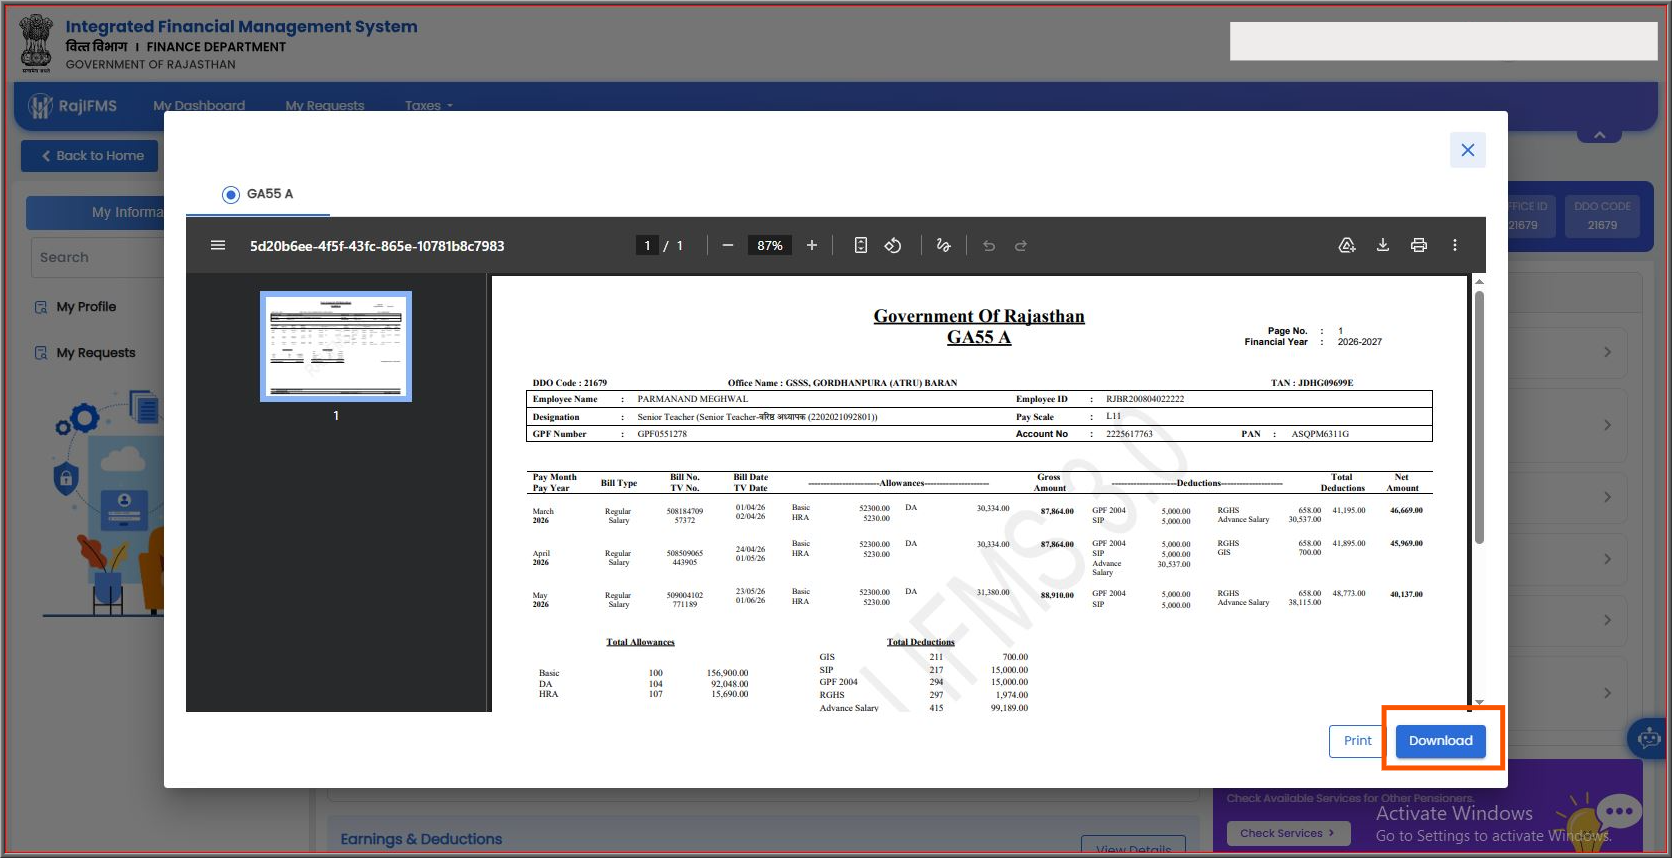Go Back to Home
The width and height of the screenshot is (1672, 858).
click(x=90, y=156)
